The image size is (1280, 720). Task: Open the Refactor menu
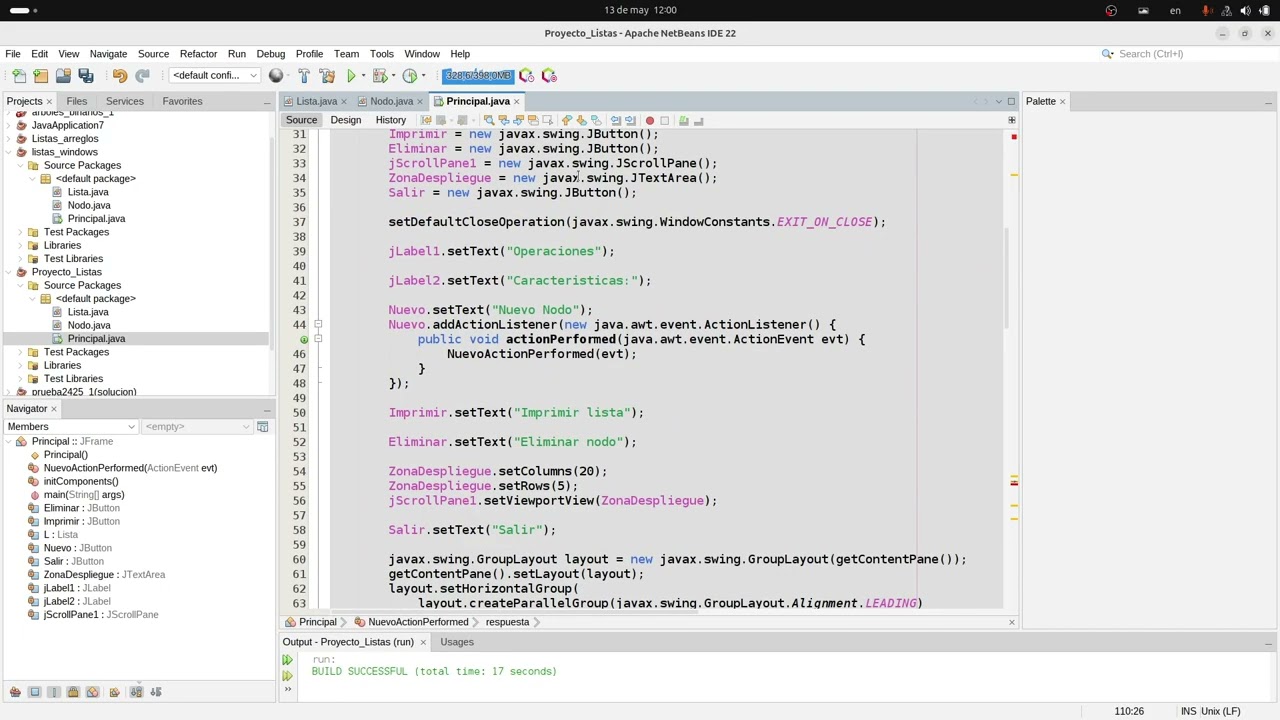(x=198, y=54)
